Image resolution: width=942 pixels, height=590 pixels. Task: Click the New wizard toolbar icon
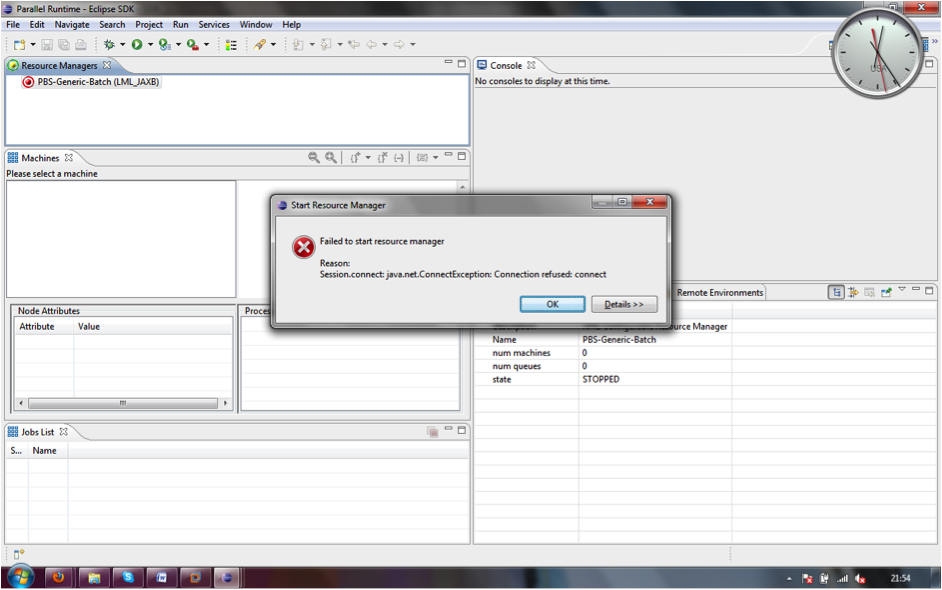pos(19,44)
